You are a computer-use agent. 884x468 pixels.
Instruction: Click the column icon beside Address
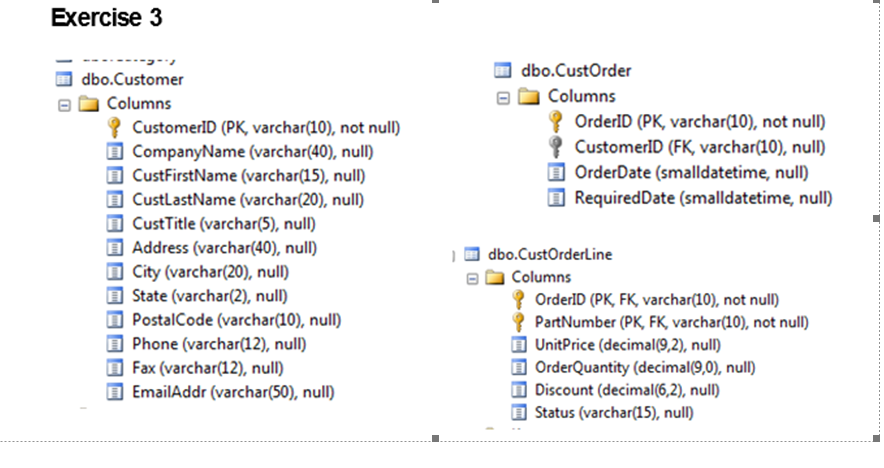(x=115, y=248)
